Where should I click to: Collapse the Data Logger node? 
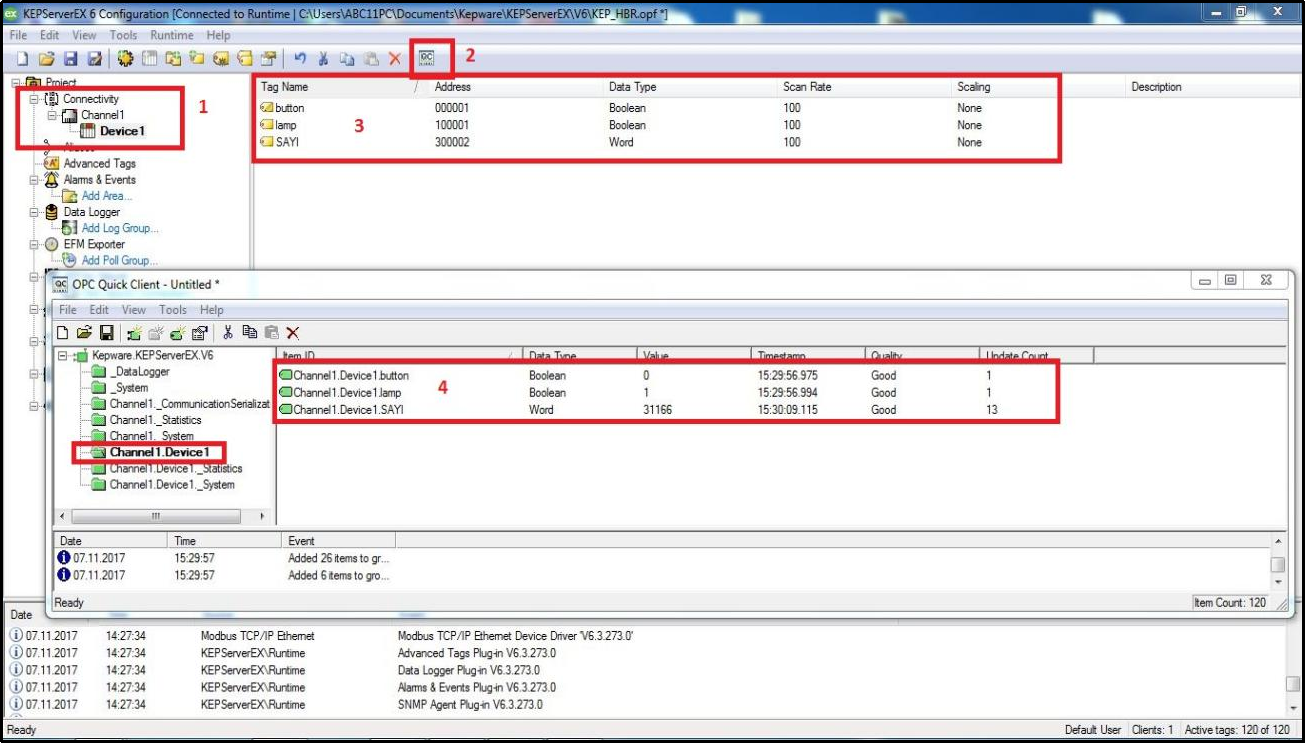click(x=34, y=212)
